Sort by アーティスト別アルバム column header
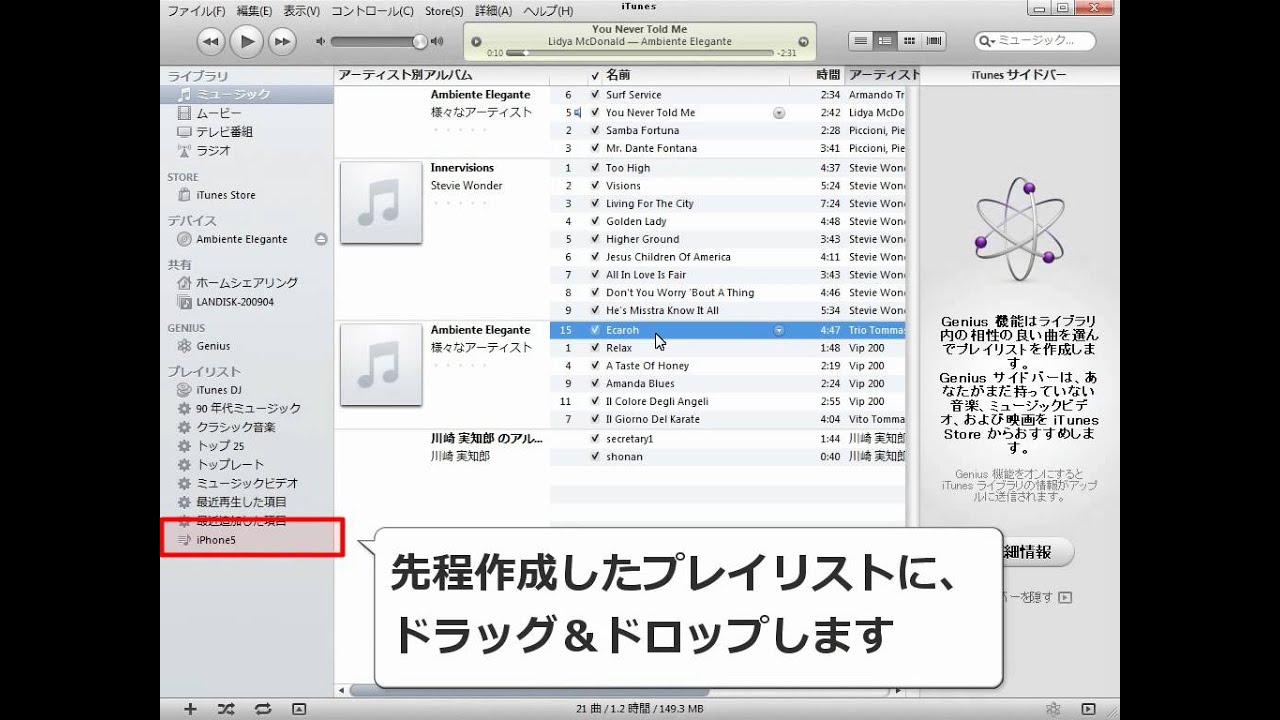 441,75
